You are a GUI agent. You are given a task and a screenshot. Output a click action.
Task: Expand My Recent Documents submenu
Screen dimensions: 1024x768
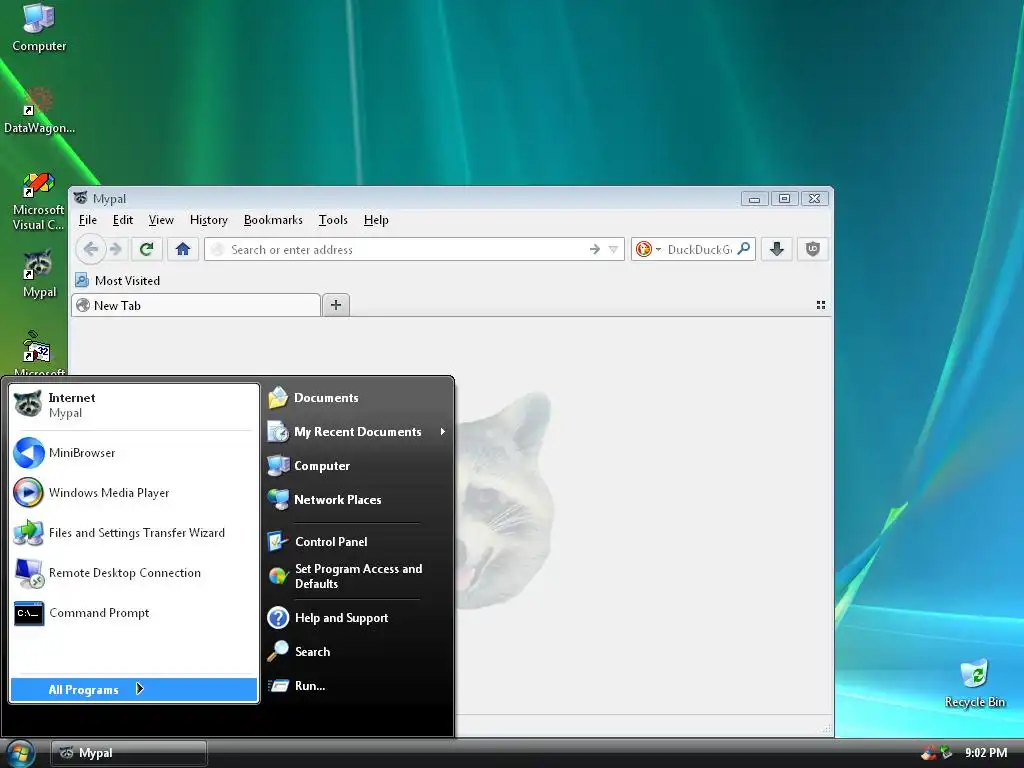pos(358,432)
